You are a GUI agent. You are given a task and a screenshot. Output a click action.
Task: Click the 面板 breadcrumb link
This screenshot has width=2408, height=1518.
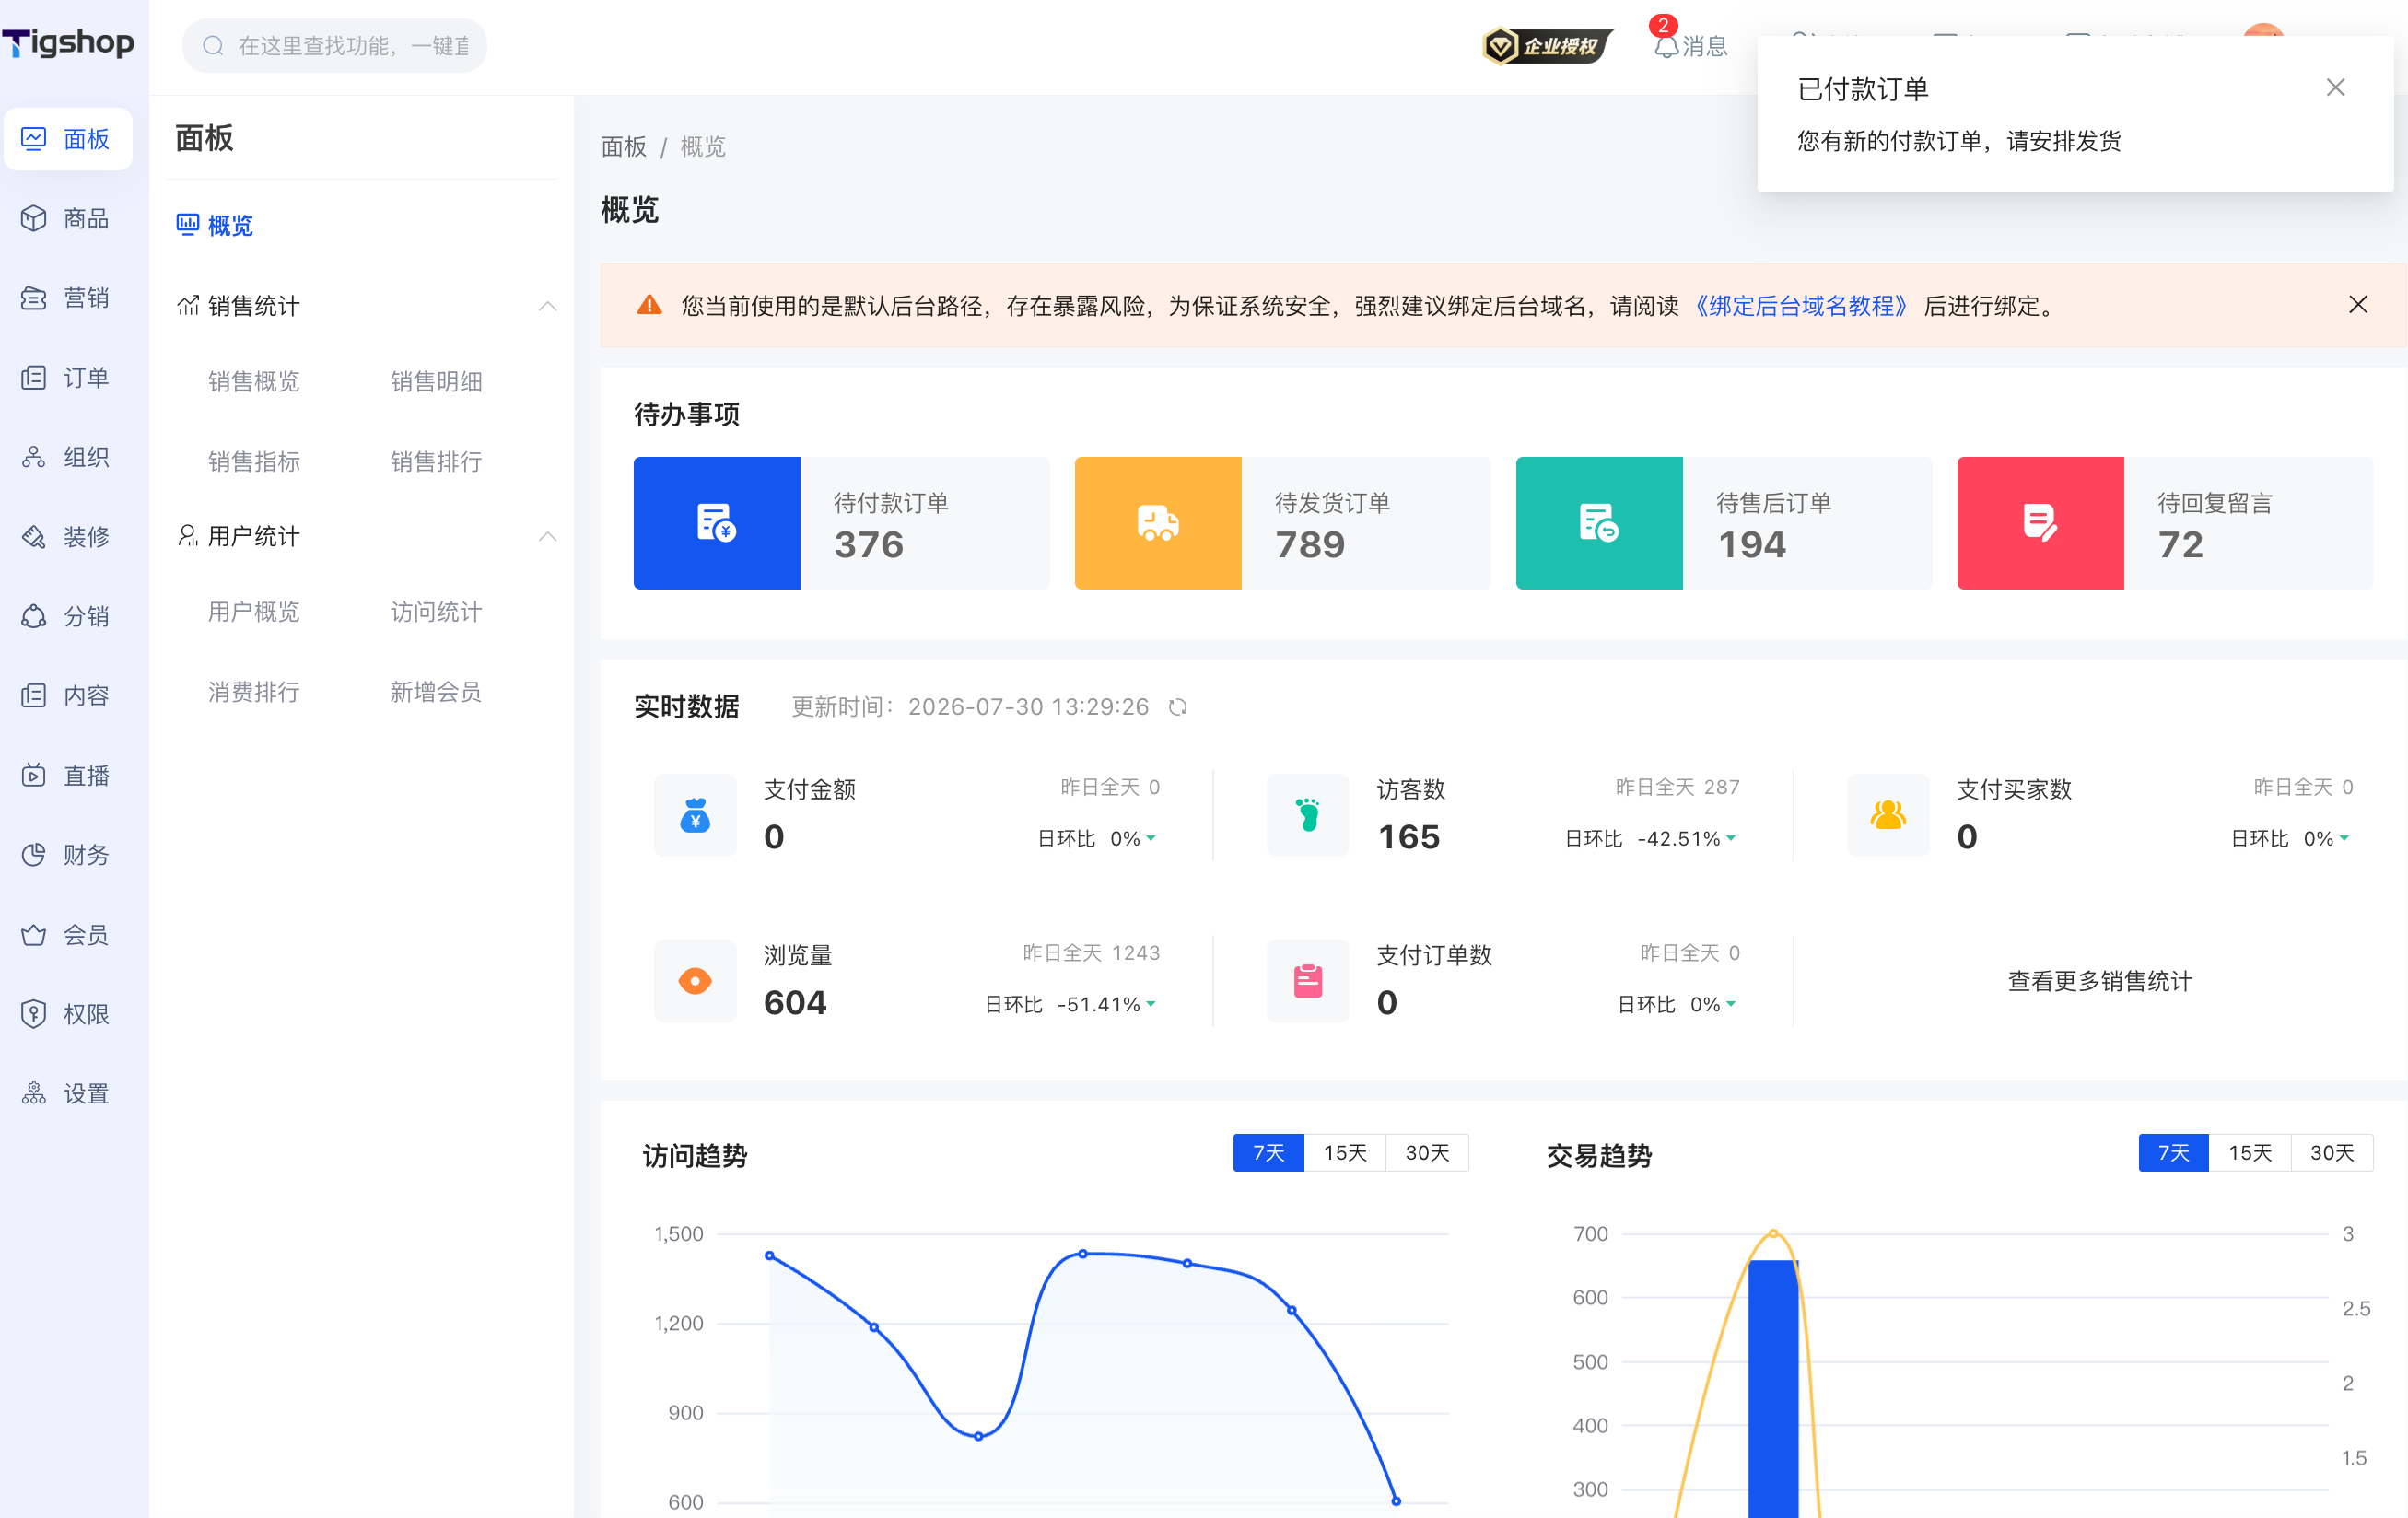coord(623,147)
